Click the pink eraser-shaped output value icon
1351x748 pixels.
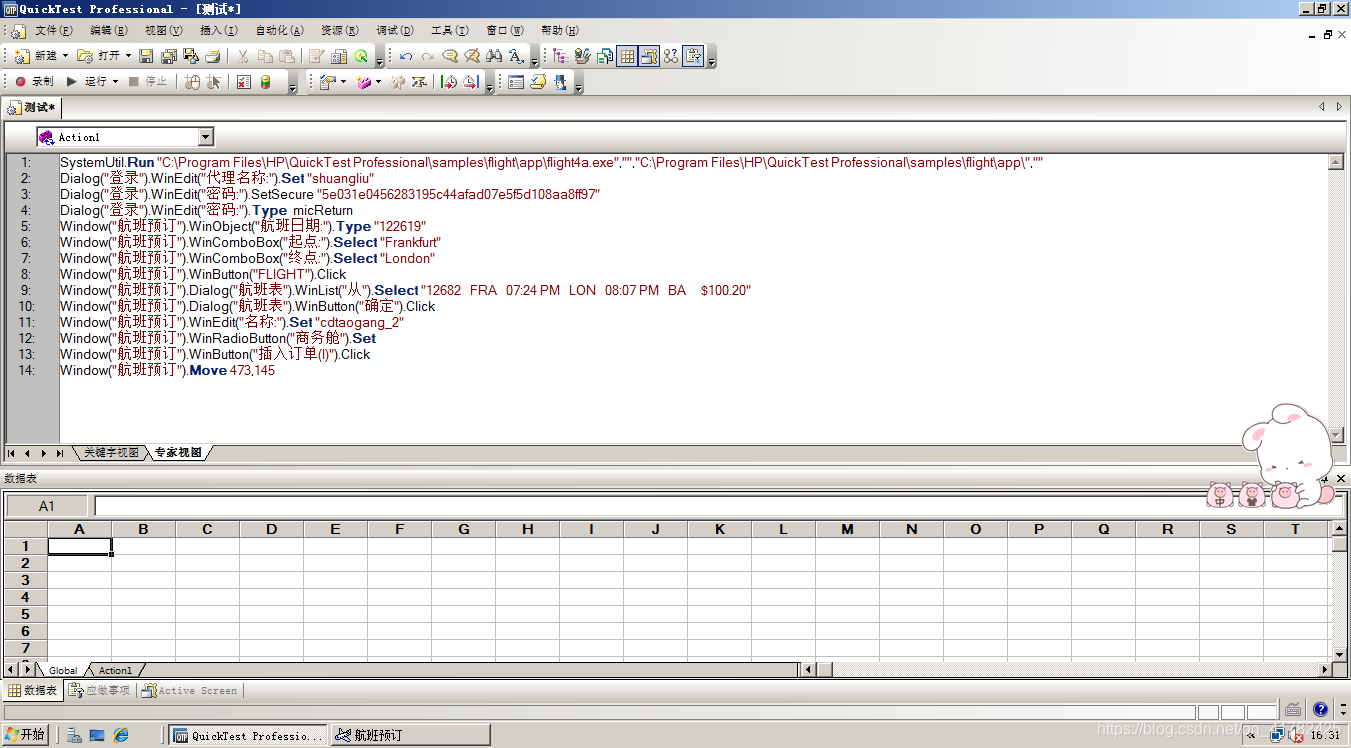[363, 82]
